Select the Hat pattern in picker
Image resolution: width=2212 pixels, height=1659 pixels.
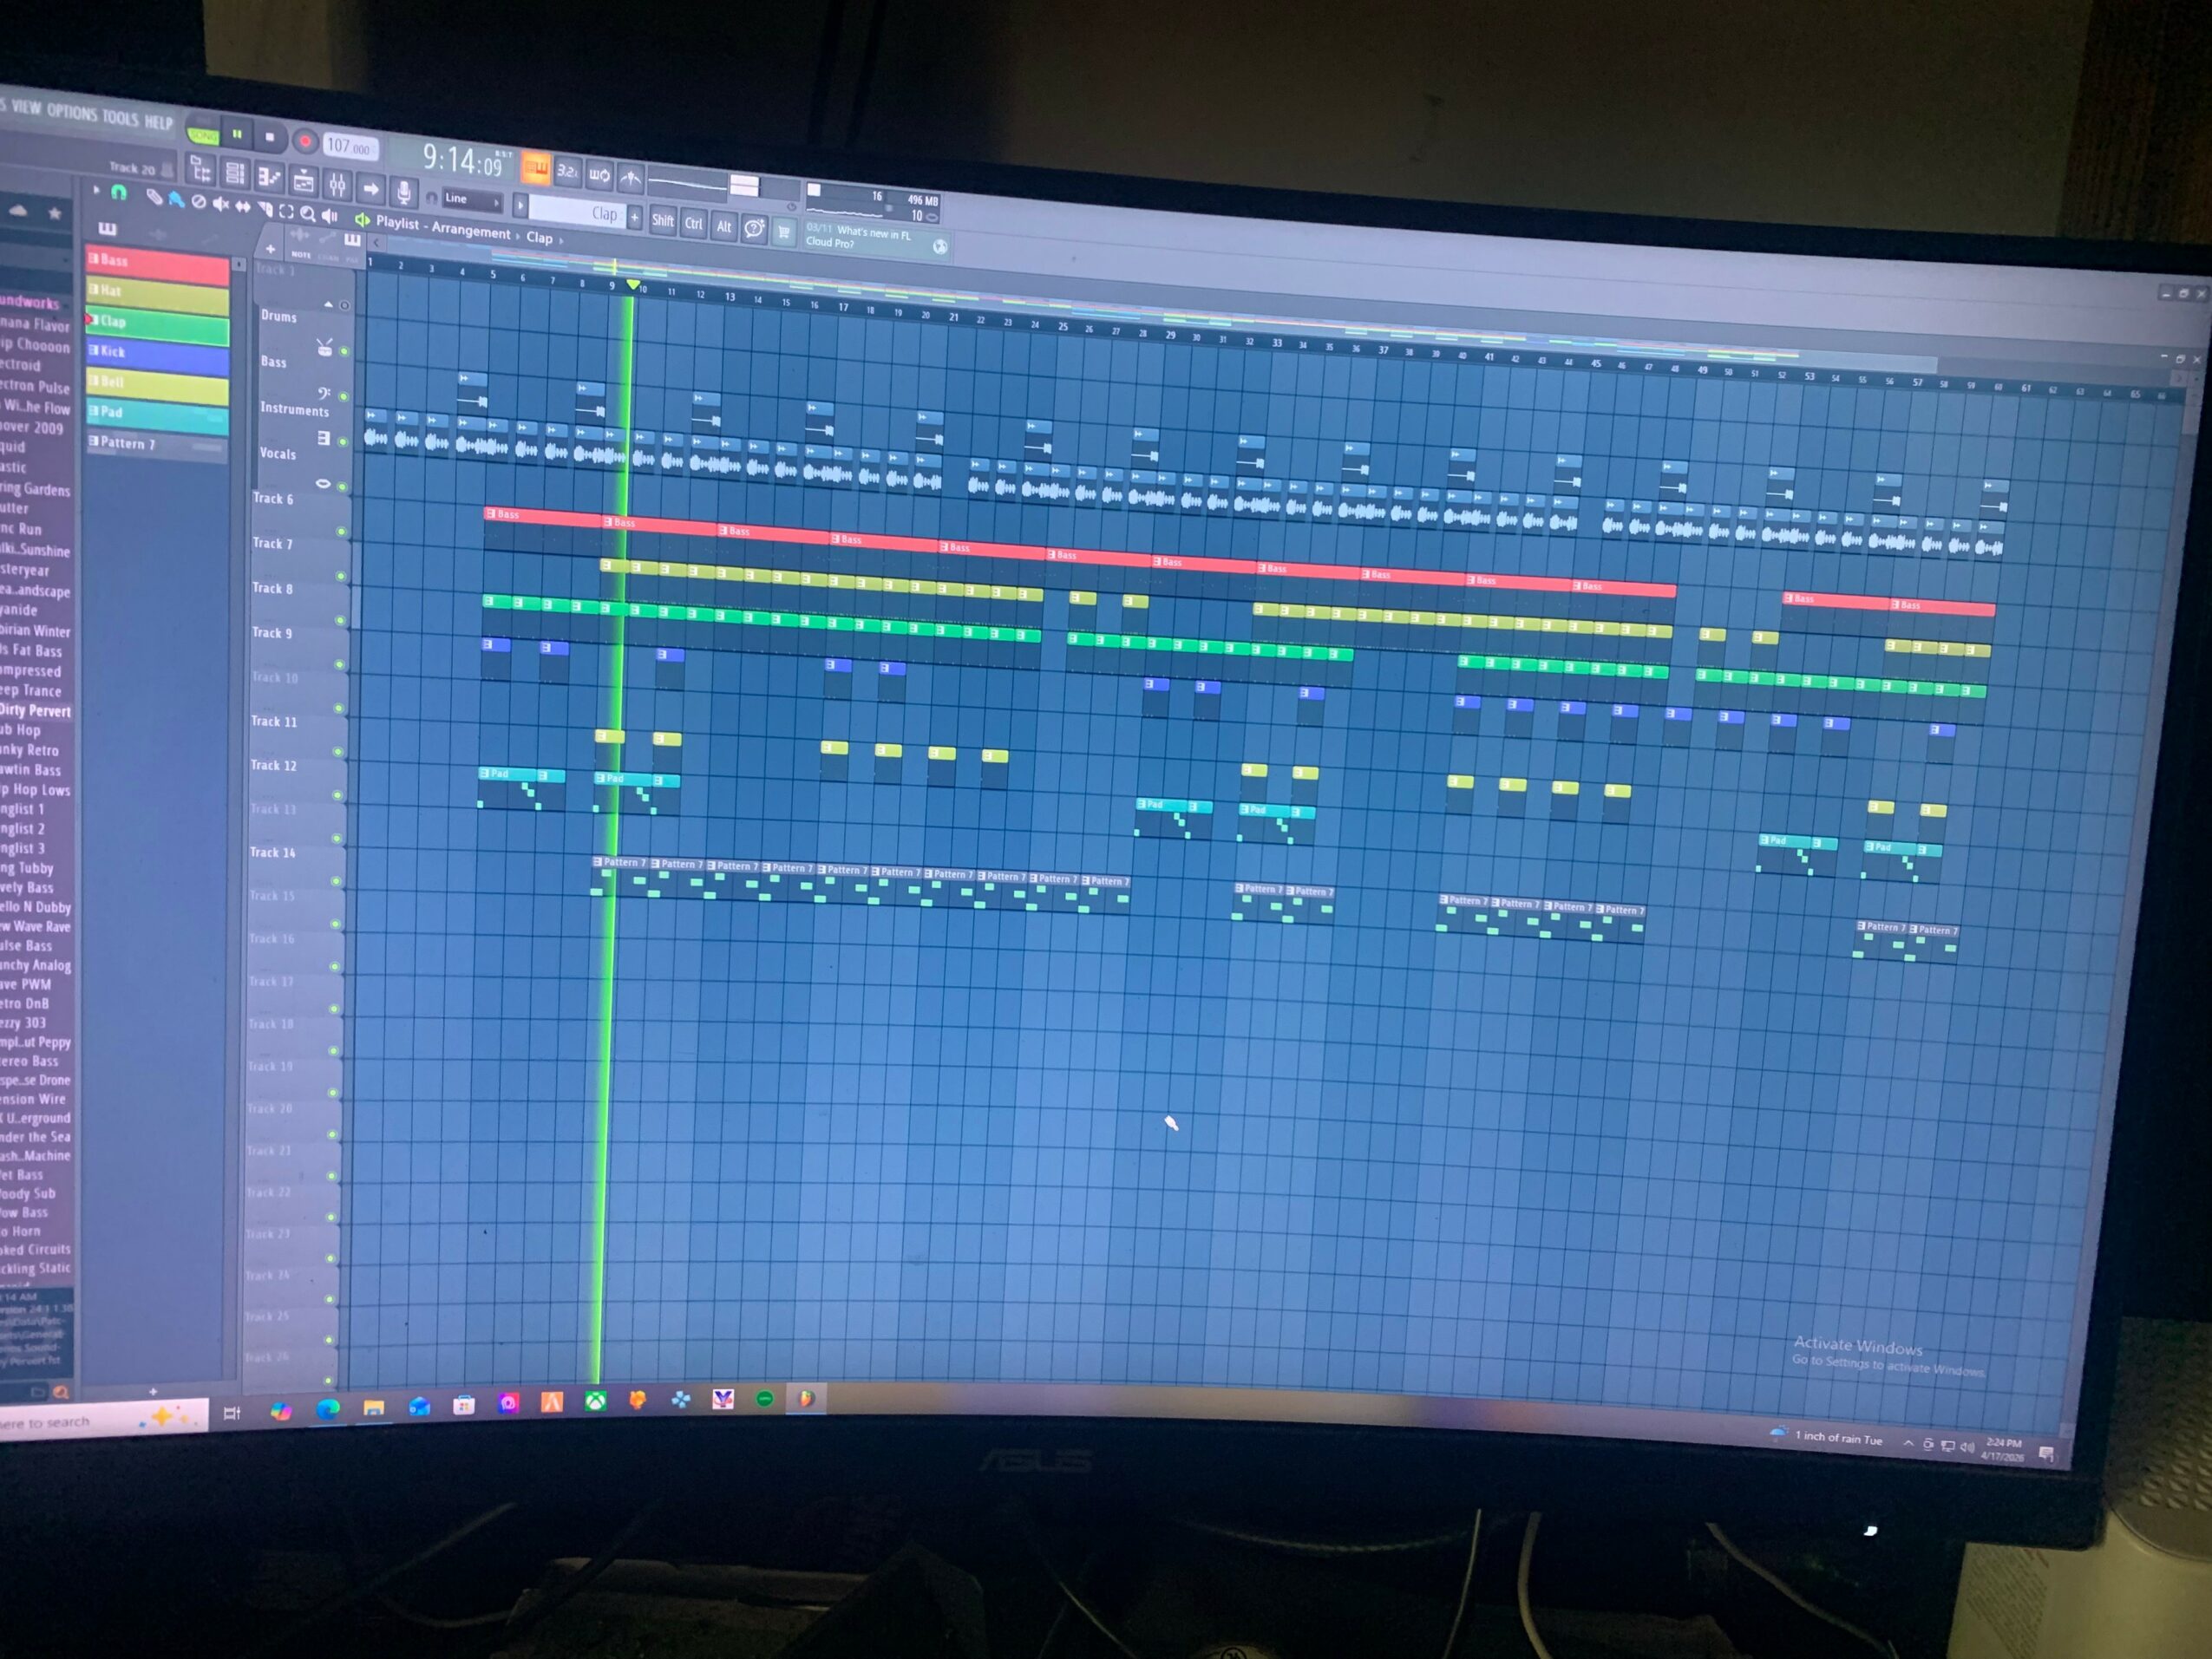[157, 294]
